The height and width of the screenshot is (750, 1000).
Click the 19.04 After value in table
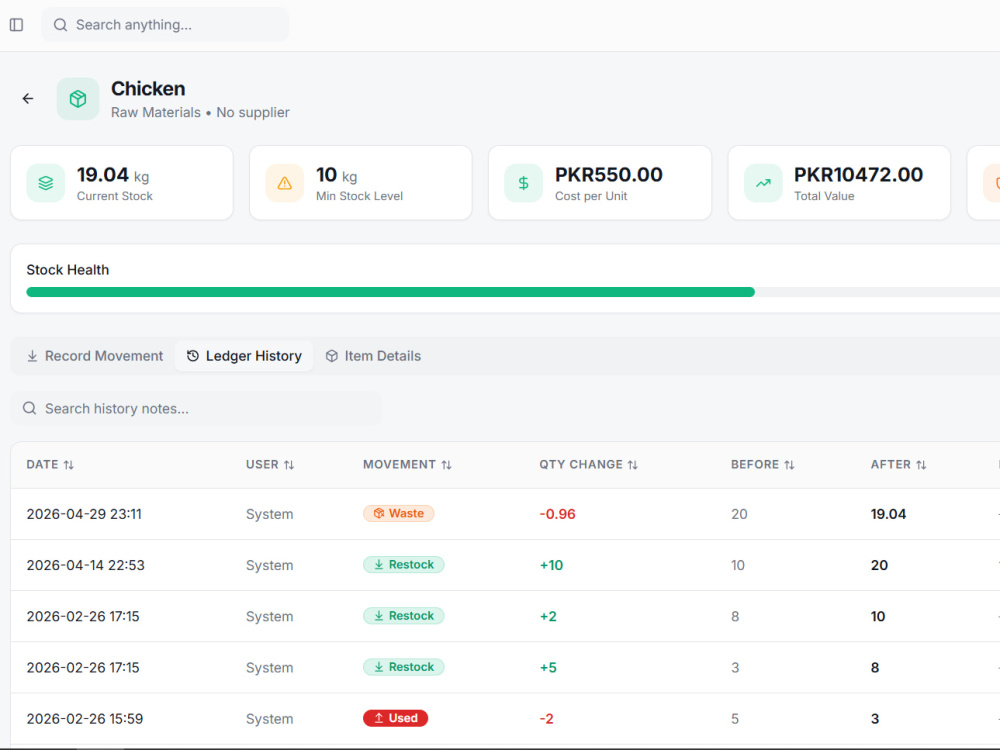coord(888,514)
